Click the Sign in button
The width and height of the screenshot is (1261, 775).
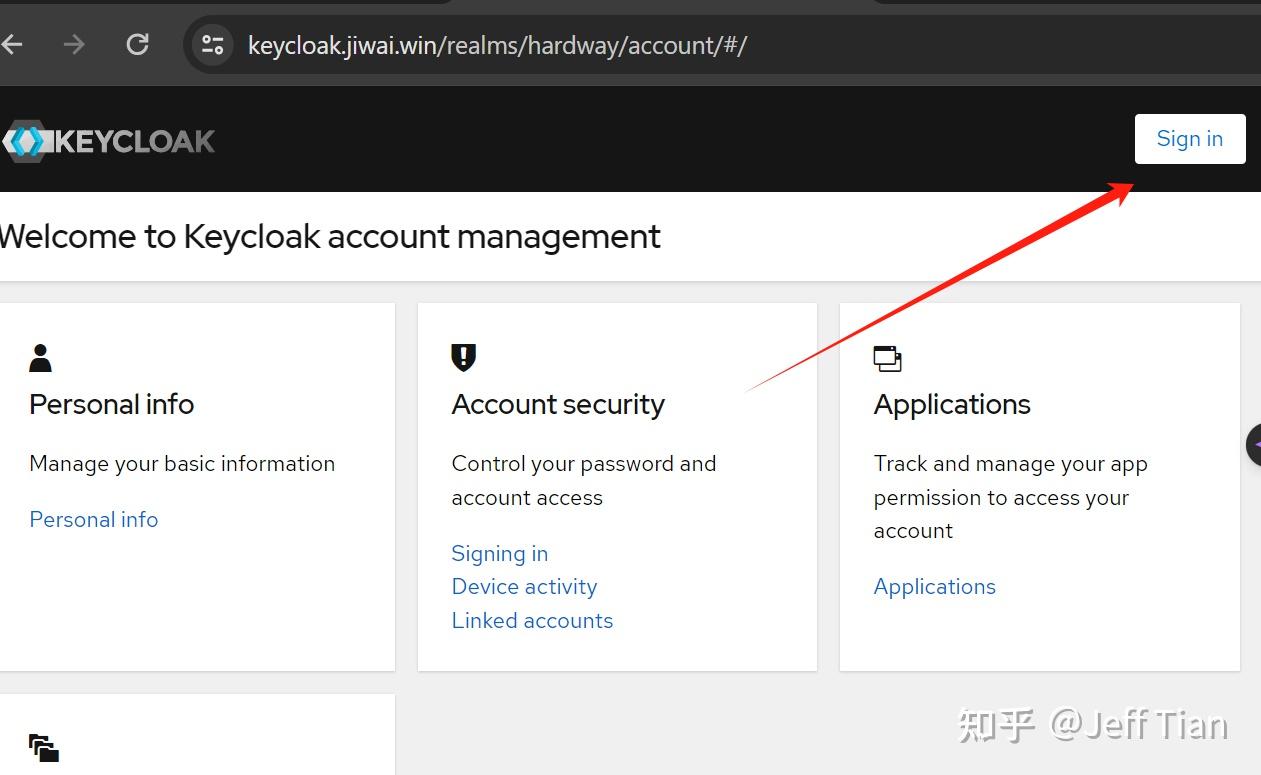[1189, 138]
